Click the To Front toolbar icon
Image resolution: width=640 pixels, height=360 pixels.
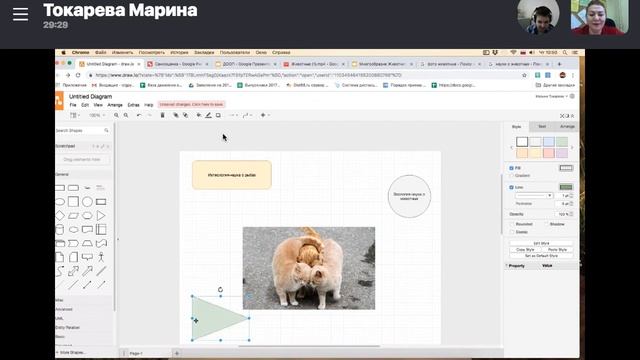[x=176, y=116]
